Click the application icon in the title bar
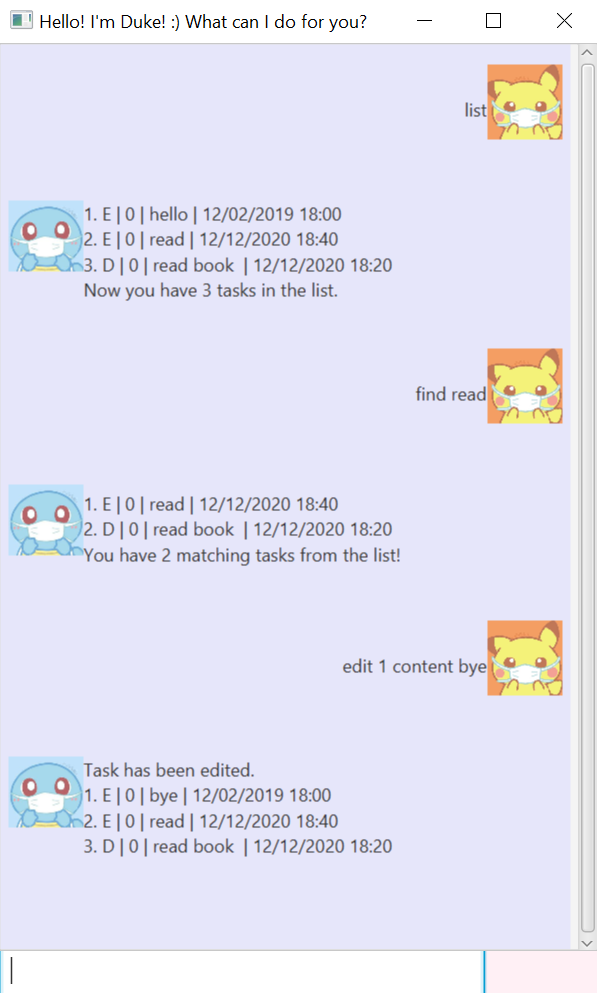597x993 pixels. [x=21, y=21]
